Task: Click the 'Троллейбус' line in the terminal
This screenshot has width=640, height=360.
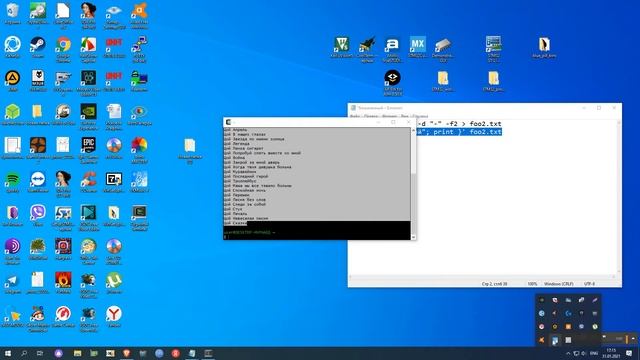Action: [x=240, y=181]
